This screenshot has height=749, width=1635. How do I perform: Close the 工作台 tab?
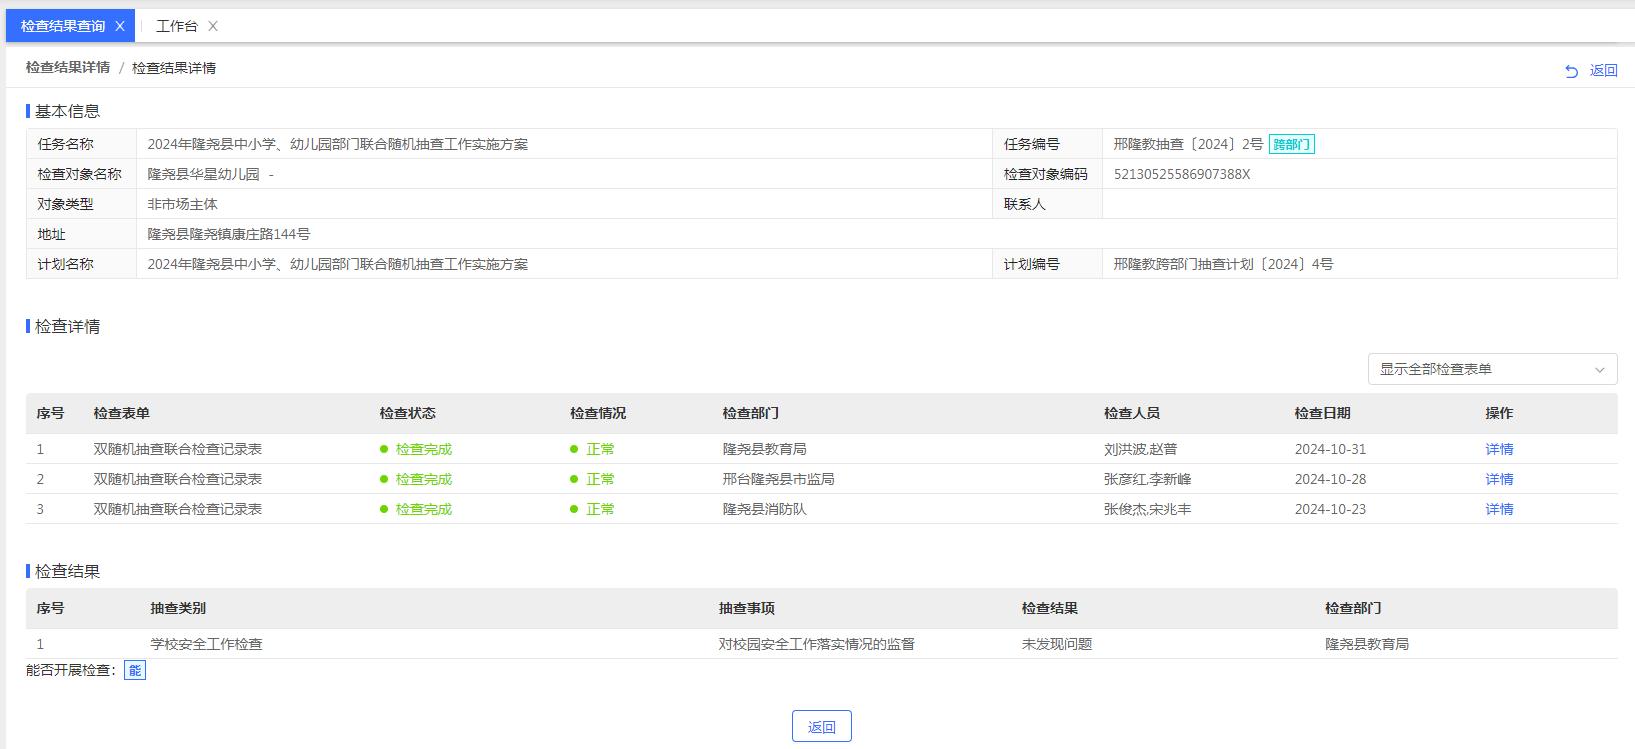[213, 27]
